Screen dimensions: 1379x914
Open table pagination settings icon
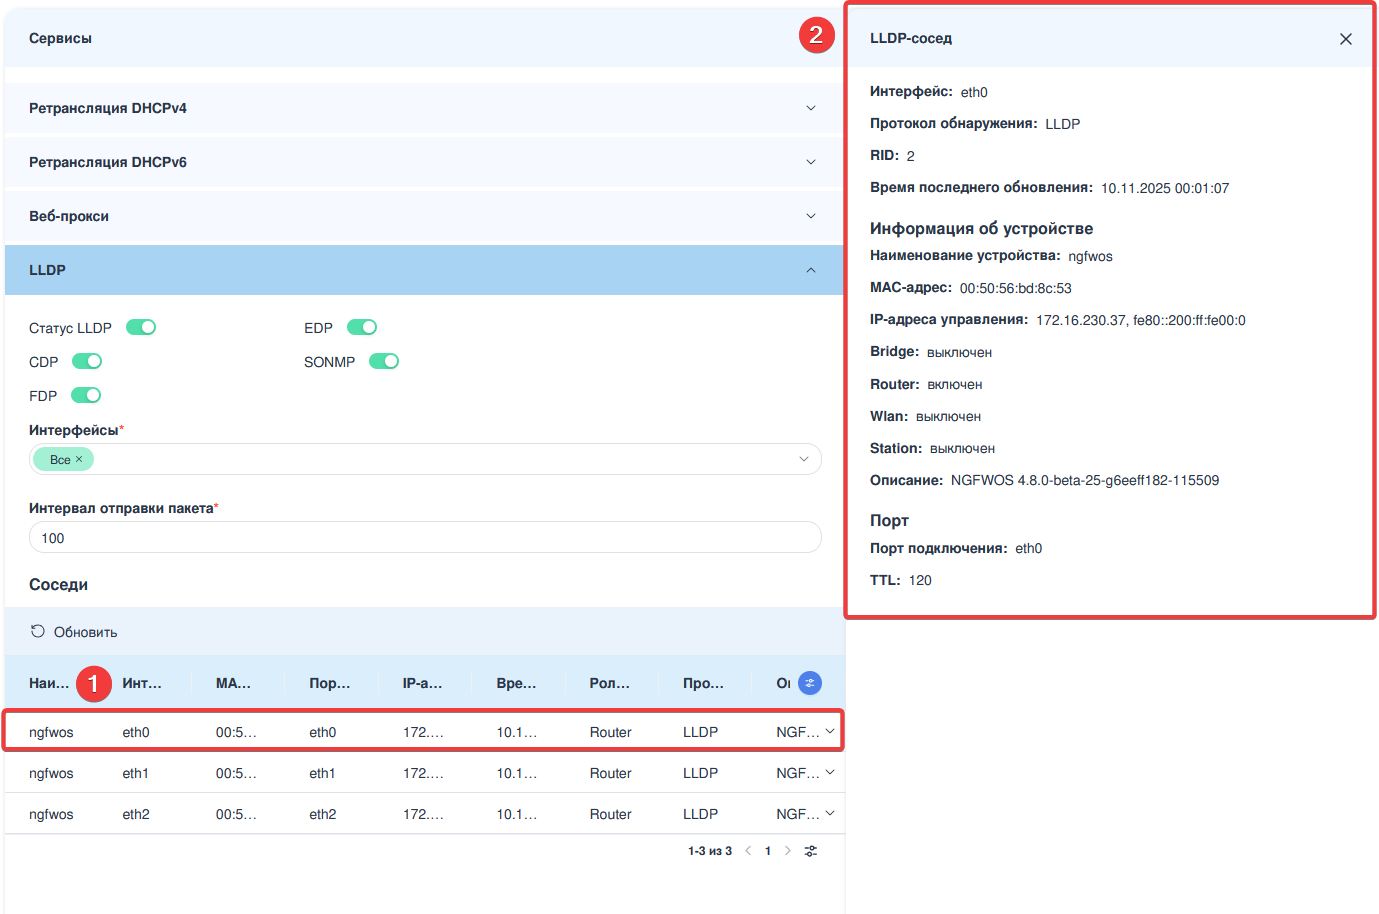pos(811,851)
